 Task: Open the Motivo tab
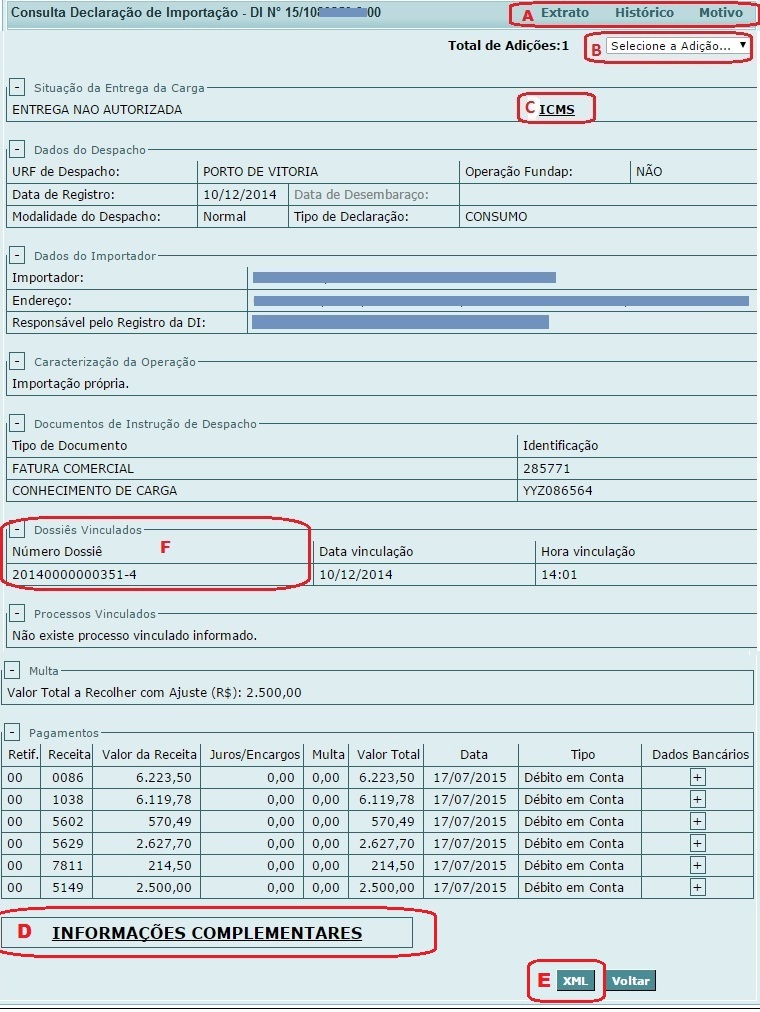click(720, 14)
